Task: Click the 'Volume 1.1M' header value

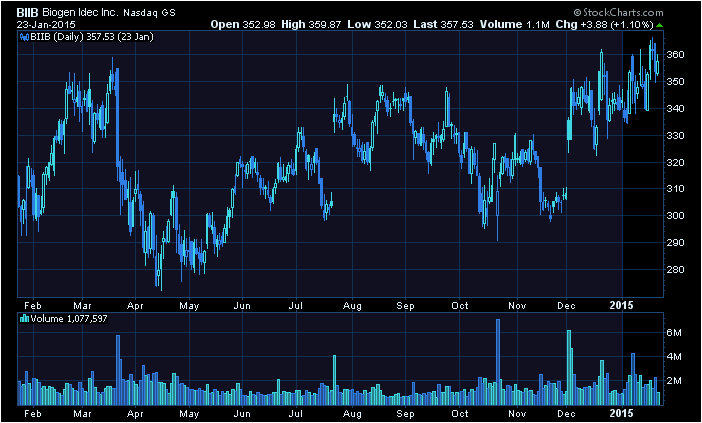Action: [514, 25]
